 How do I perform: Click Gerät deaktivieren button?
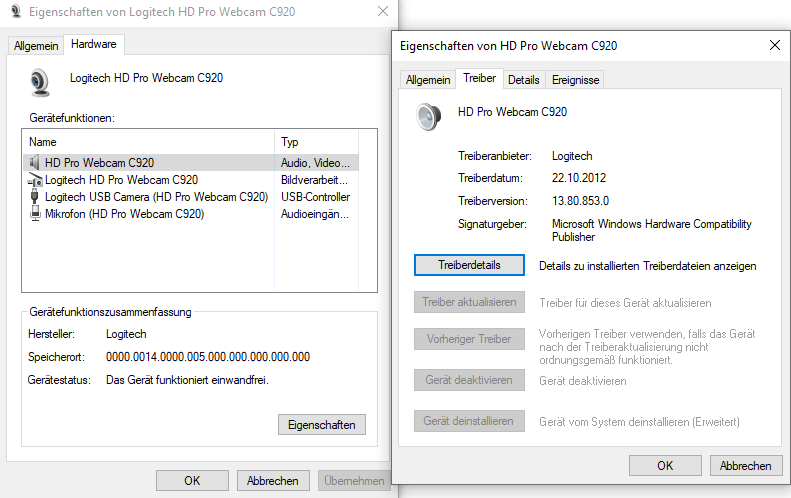(469, 380)
